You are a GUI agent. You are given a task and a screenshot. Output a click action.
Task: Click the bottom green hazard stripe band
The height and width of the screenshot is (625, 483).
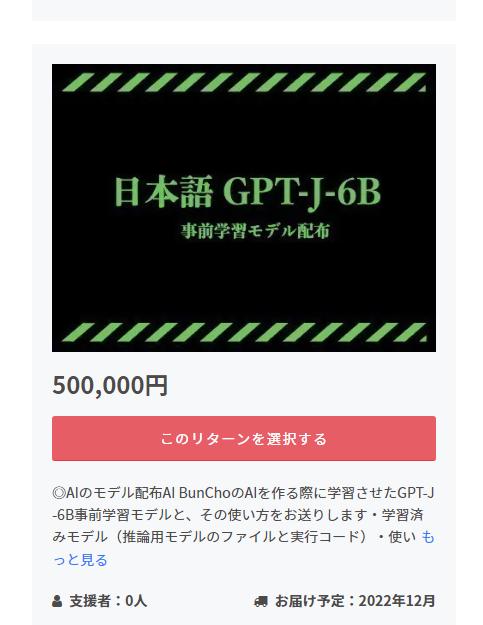pos(244,332)
